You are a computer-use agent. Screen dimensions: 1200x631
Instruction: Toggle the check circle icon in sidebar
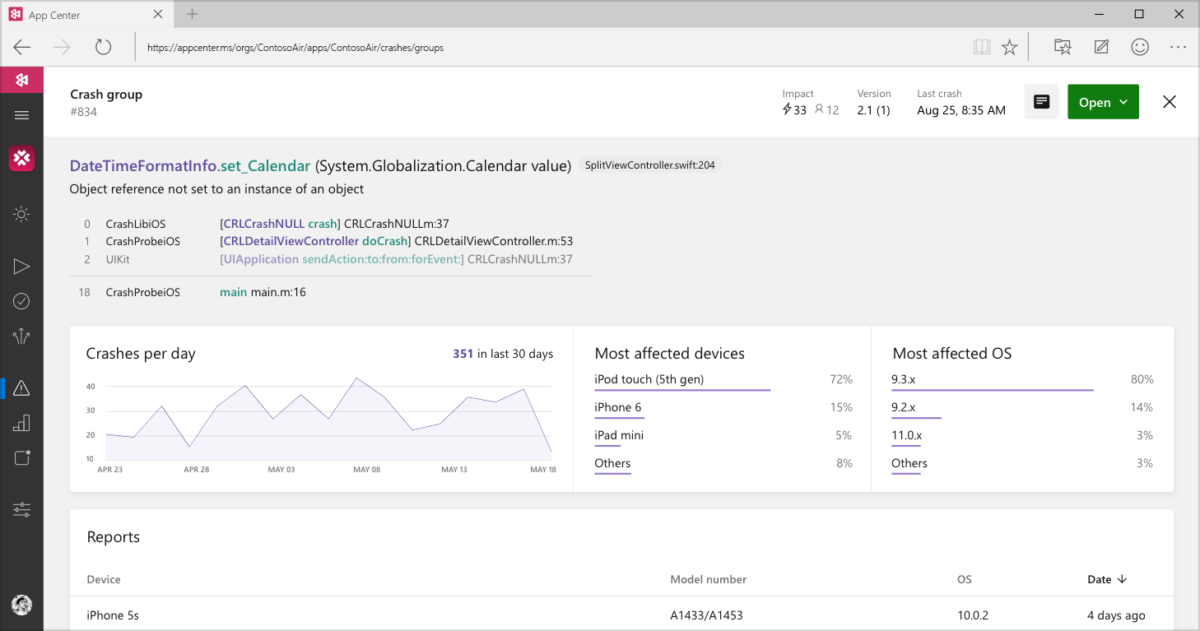21,301
